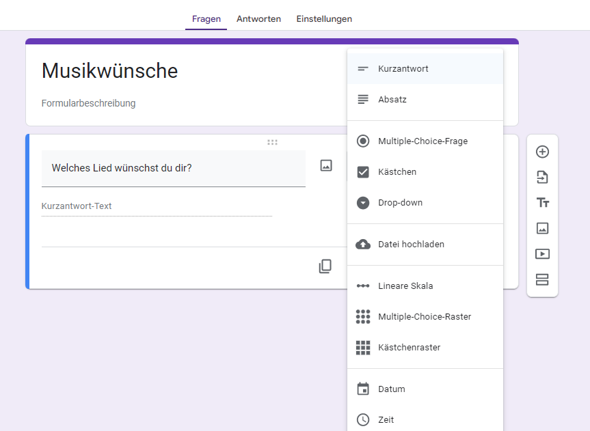The image size is (590, 431).
Task: Select Multiple-Choice-Frage question type
Action: pyautogui.click(x=425, y=141)
